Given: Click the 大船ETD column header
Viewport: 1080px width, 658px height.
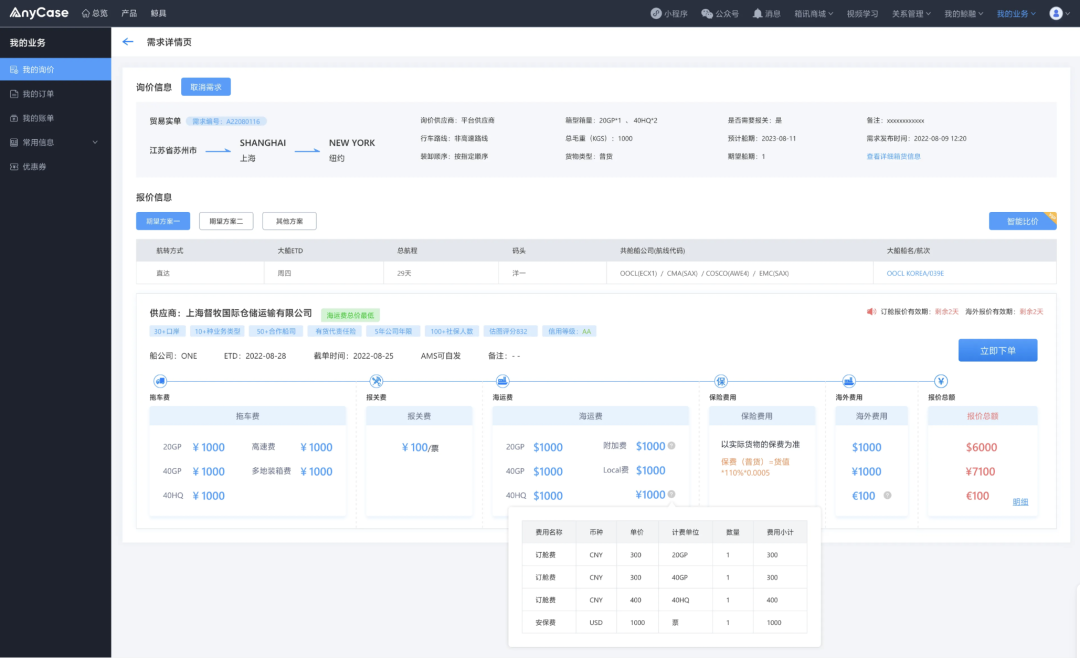Looking at the screenshot, I should (290, 251).
